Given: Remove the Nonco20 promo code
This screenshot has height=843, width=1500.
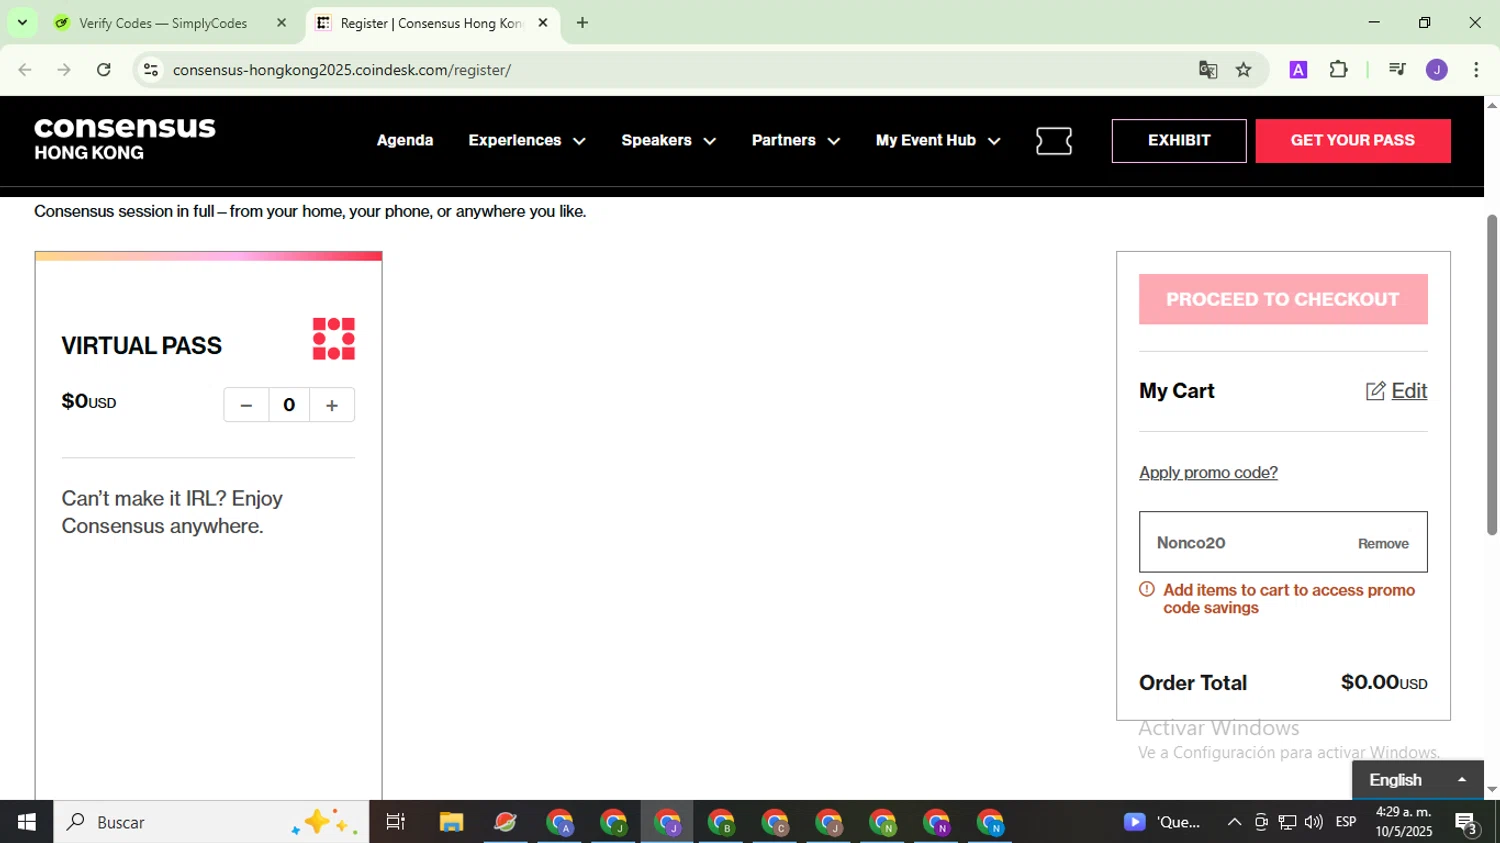Looking at the screenshot, I should pos(1383,544).
